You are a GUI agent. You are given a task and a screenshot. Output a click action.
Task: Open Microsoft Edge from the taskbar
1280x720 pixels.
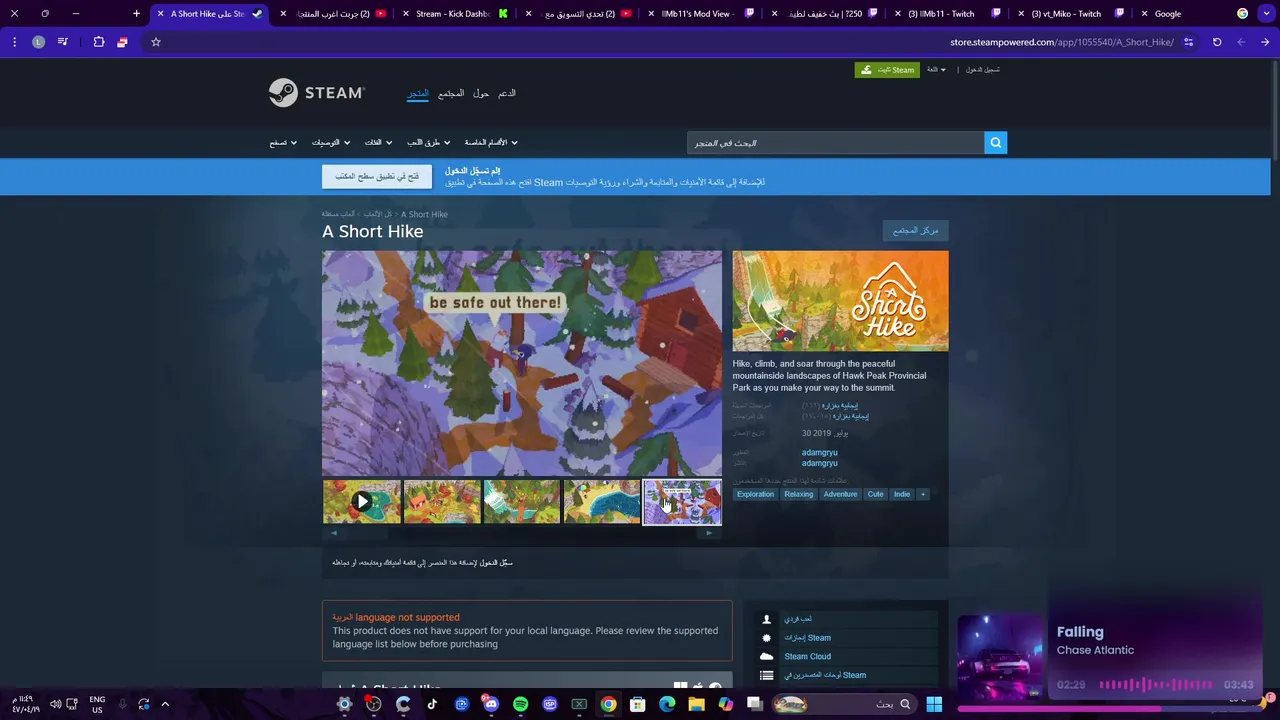667,704
